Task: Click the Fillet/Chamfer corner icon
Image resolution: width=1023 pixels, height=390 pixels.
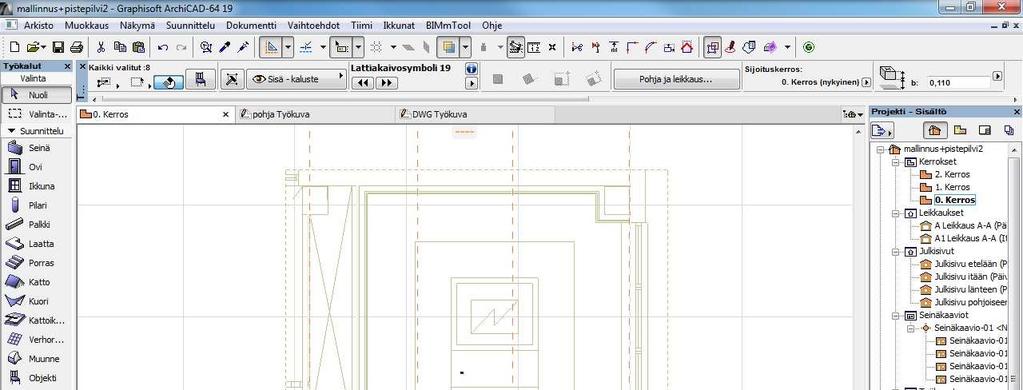Action: click(632, 47)
